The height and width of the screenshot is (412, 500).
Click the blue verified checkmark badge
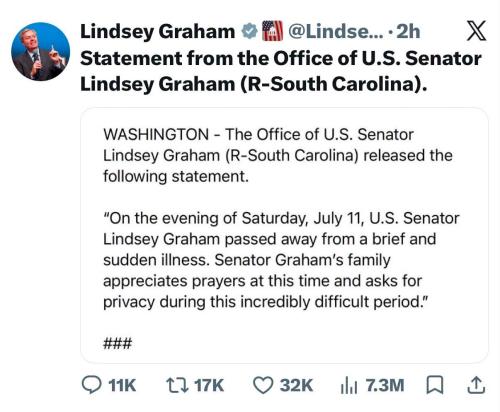pos(249,31)
